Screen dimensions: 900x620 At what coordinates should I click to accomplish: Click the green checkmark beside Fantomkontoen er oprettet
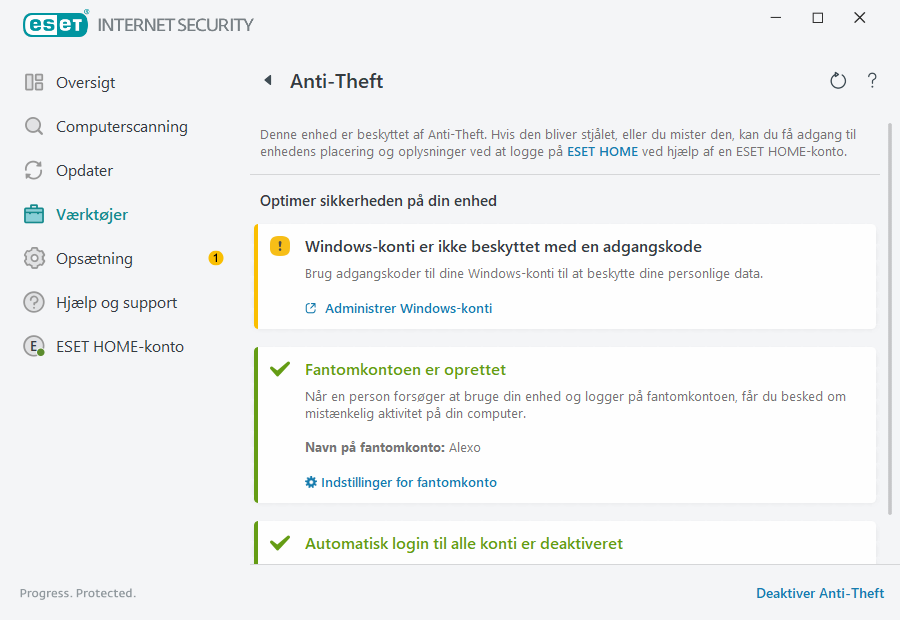(280, 368)
